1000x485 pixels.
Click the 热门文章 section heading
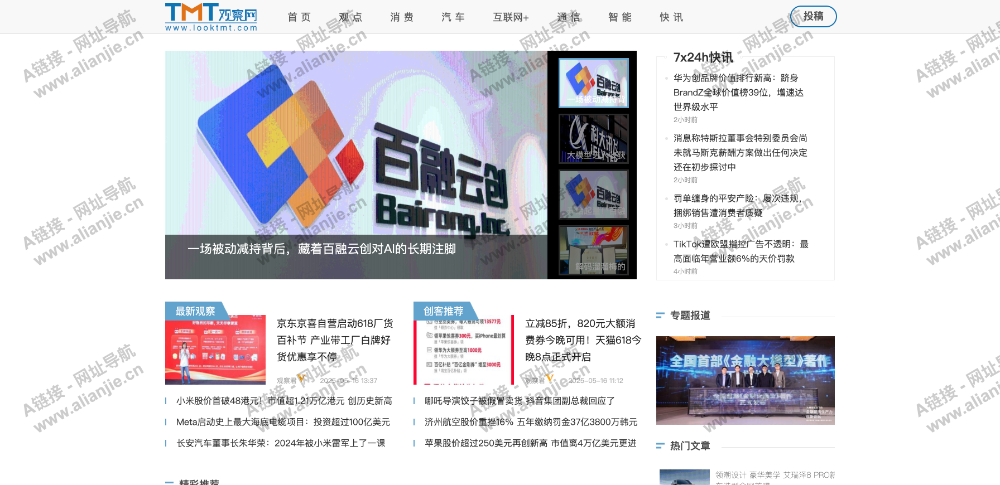coord(690,446)
